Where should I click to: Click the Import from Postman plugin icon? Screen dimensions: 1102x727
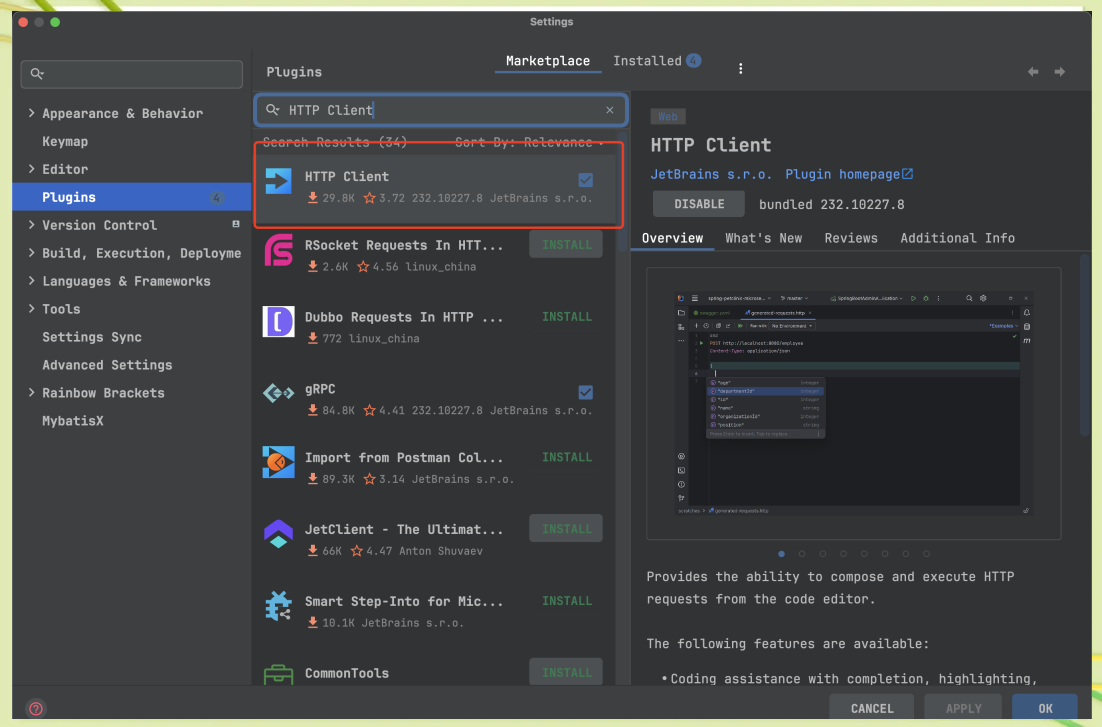[278, 462]
